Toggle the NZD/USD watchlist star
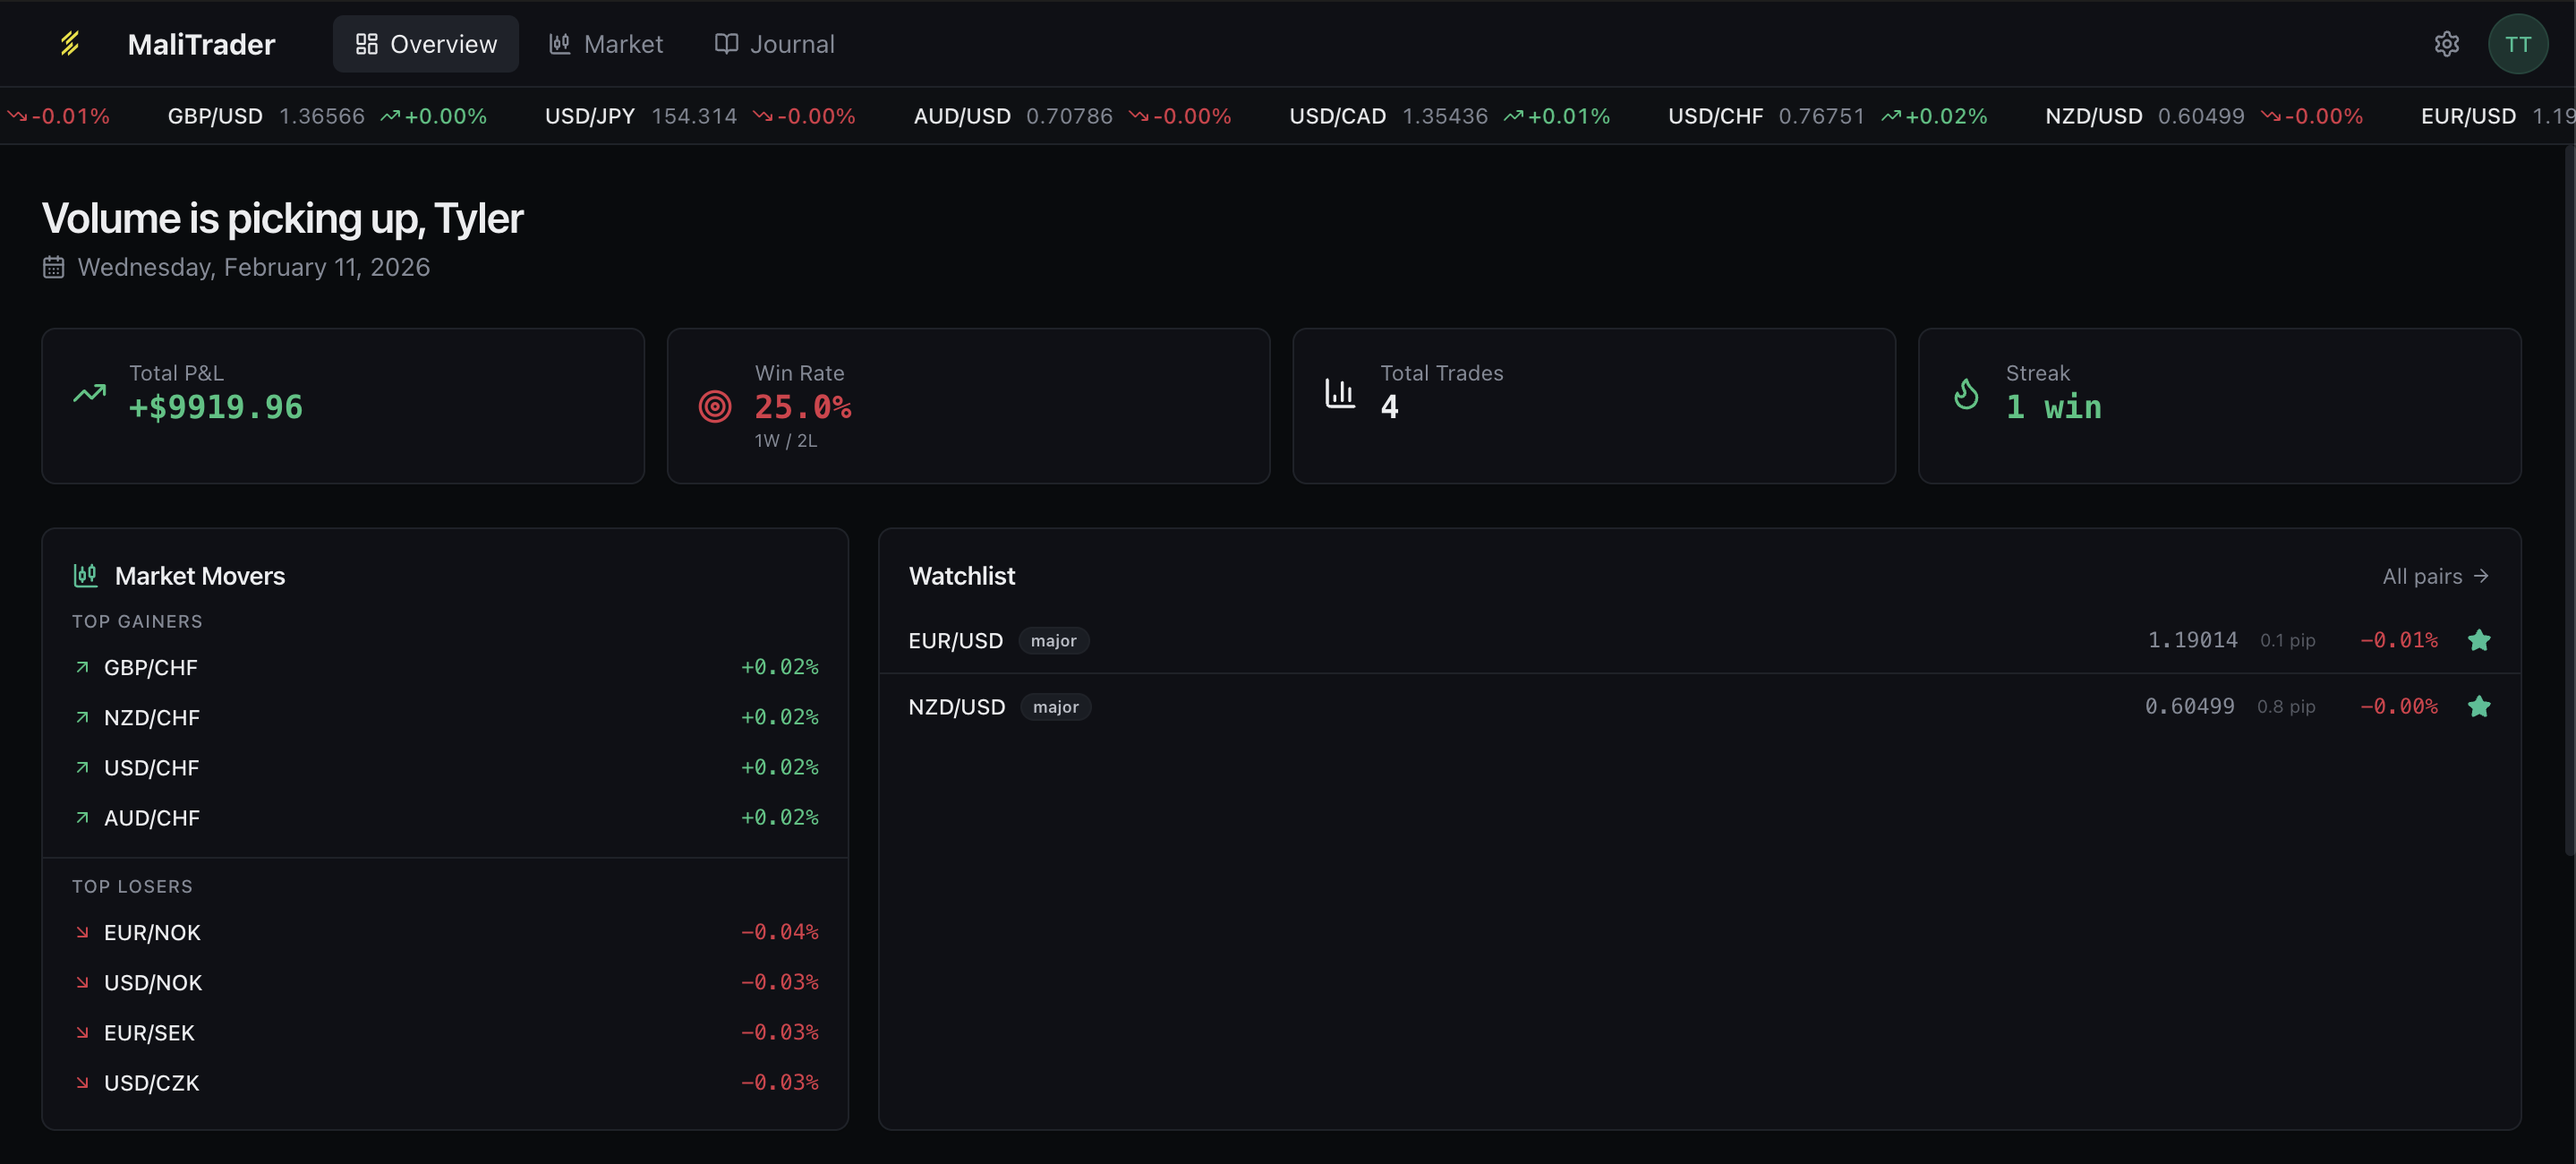The height and width of the screenshot is (1164, 2576). pyautogui.click(x=2478, y=706)
